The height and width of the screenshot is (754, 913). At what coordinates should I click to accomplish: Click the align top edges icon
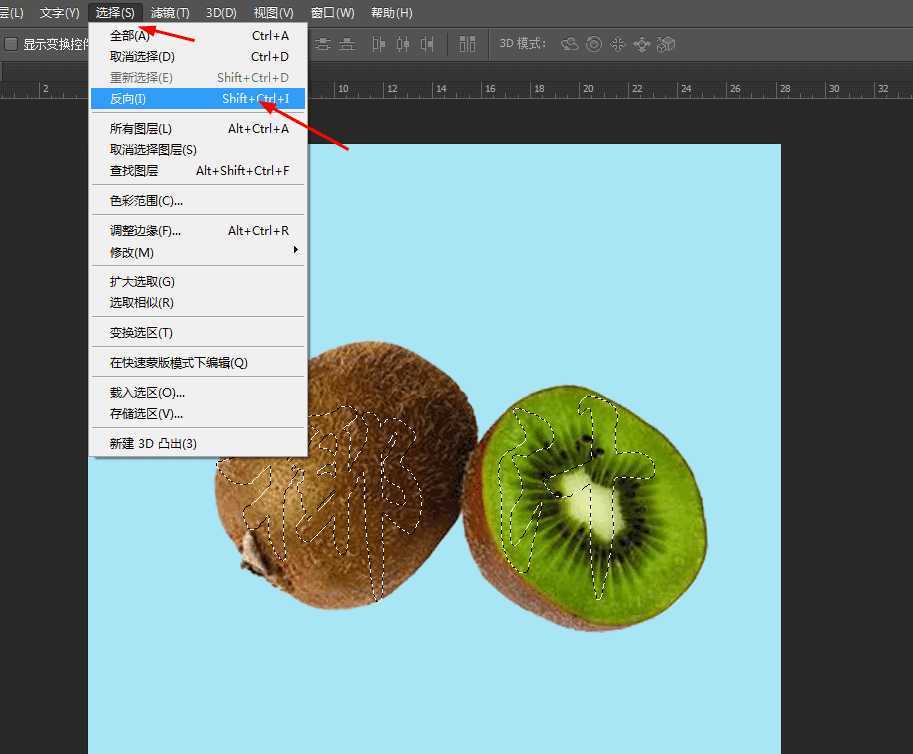tap(322, 44)
